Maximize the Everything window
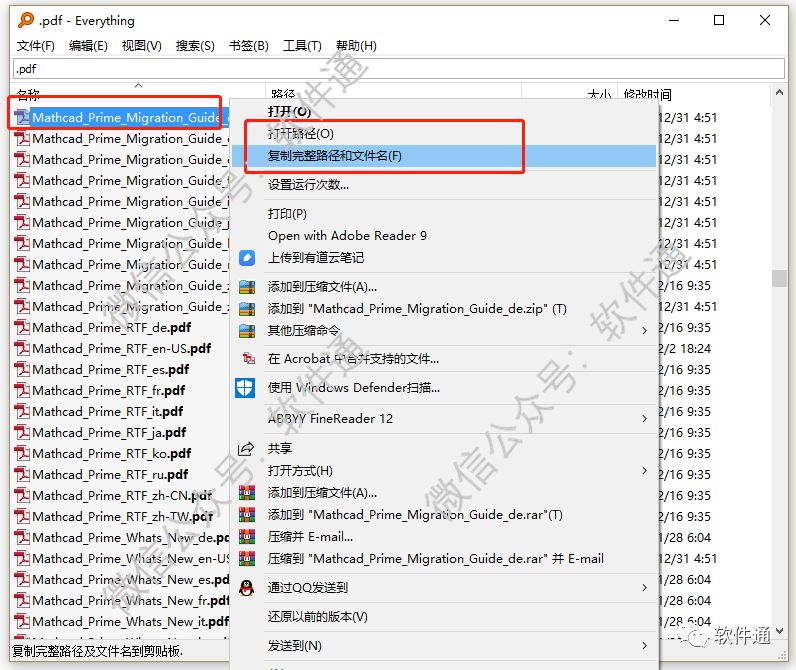 pos(719,20)
